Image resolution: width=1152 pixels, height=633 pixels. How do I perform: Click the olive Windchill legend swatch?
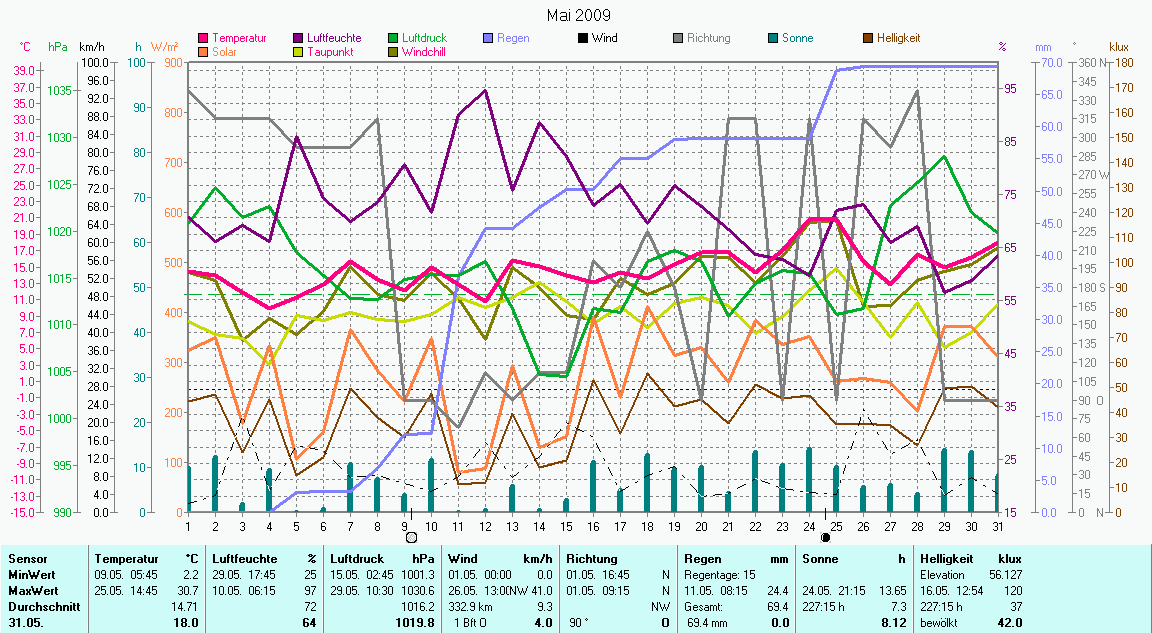coord(394,51)
